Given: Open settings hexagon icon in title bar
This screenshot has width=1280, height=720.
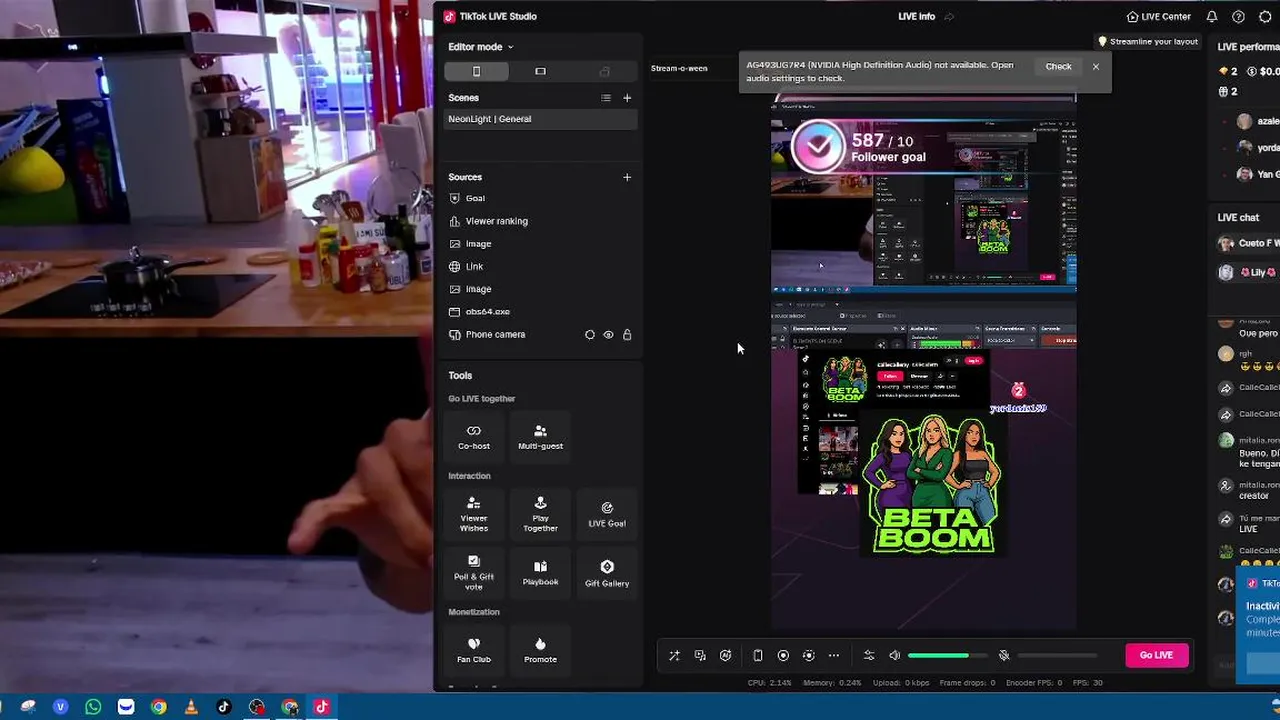Looking at the screenshot, I should (1265, 17).
